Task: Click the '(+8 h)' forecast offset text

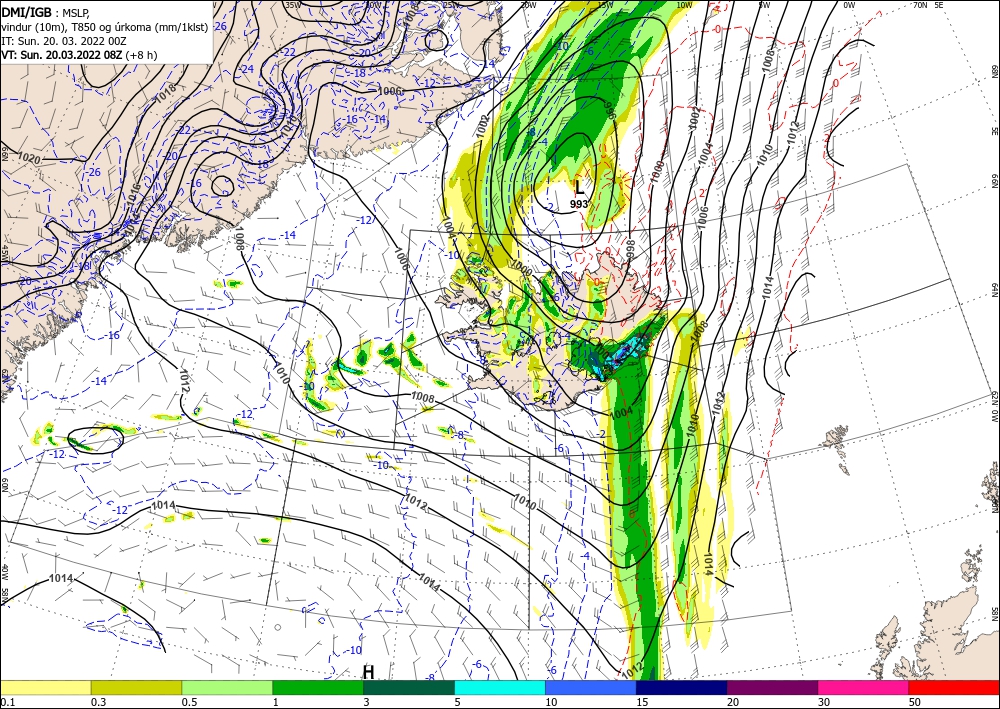Action: pos(141,55)
